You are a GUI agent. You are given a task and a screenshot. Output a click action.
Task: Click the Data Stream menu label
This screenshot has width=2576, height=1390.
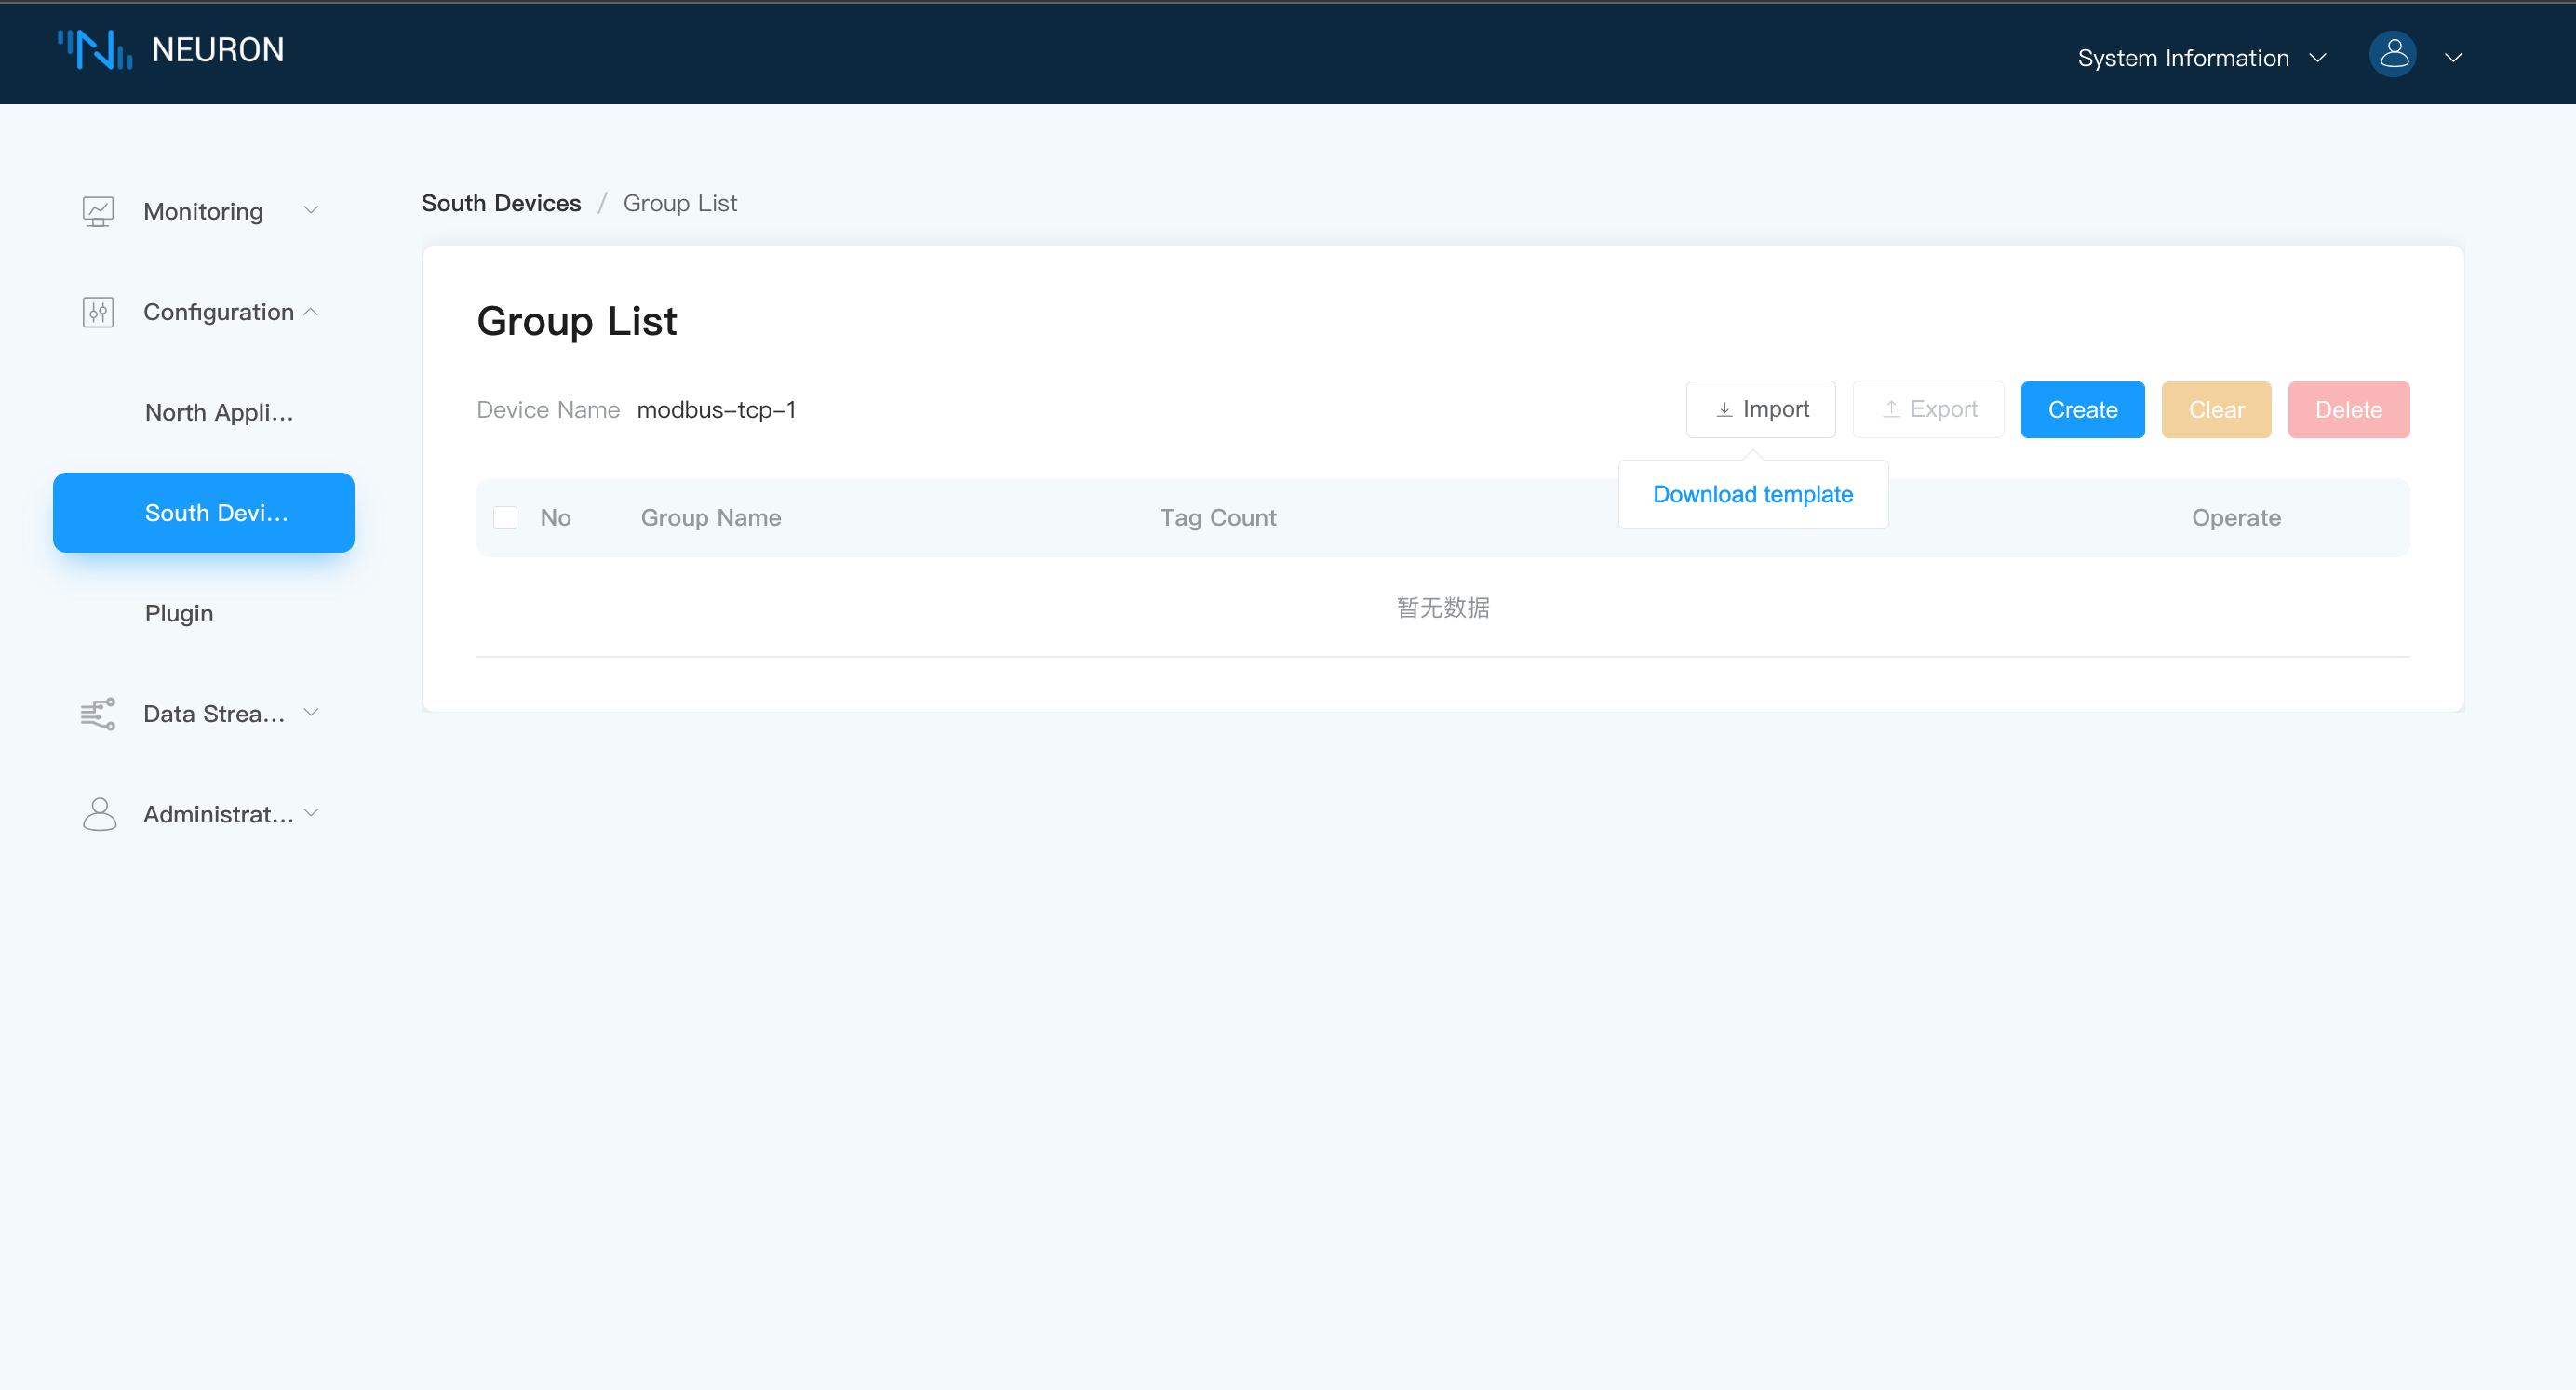pos(214,714)
